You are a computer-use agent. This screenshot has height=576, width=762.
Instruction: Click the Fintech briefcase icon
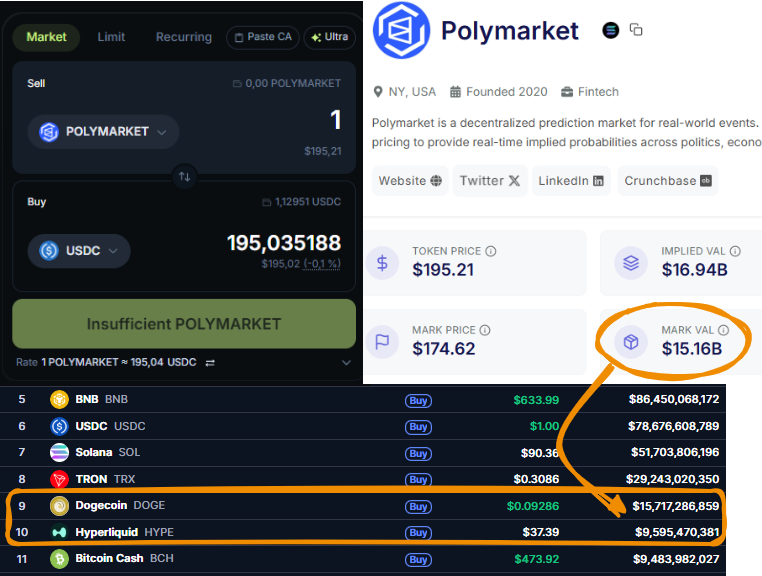click(x=567, y=92)
